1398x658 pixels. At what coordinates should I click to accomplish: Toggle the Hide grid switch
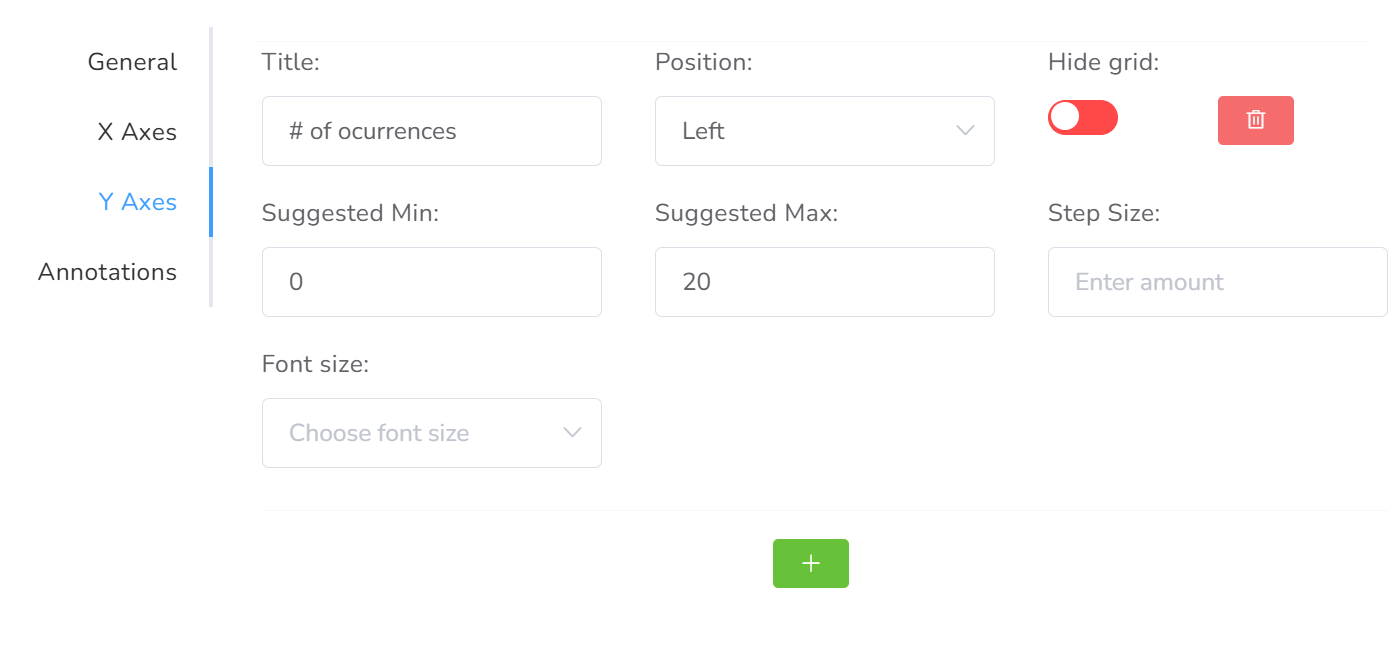(x=1082, y=118)
